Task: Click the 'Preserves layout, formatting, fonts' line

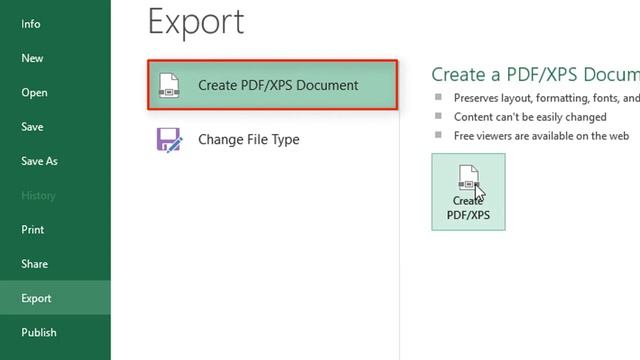Action: click(547, 98)
